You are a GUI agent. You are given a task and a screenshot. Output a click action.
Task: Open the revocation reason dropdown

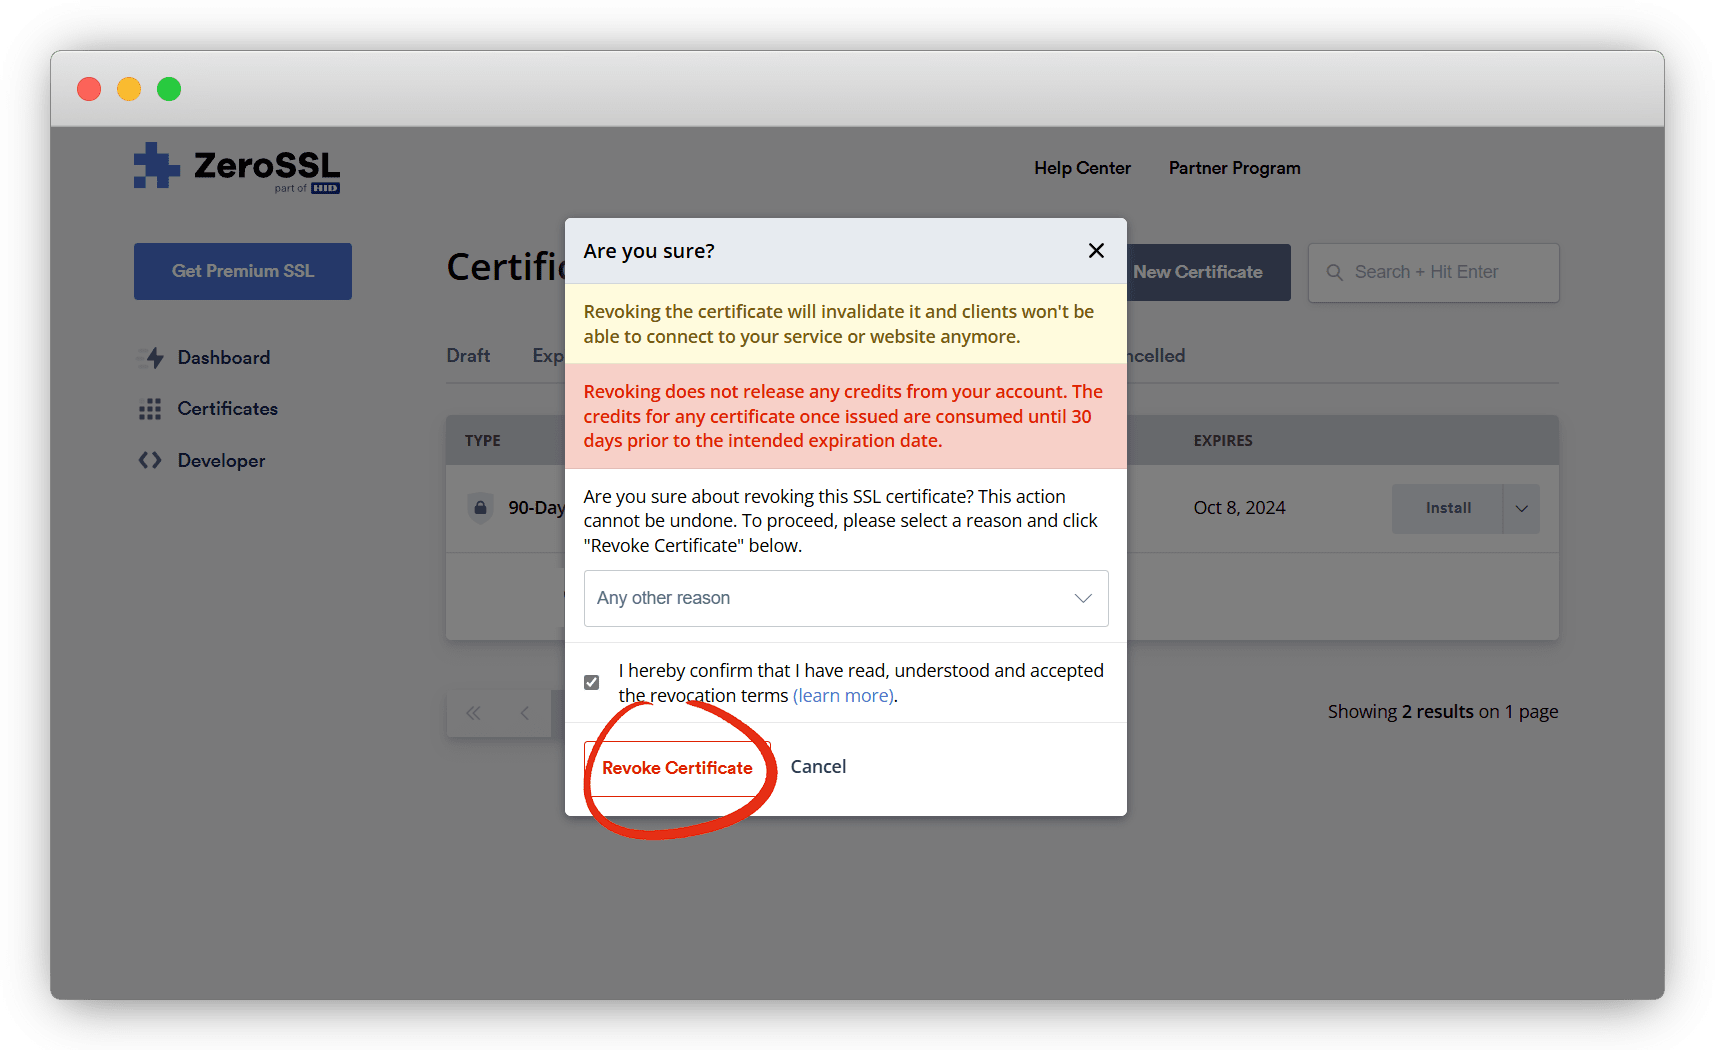pyautogui.click(x=845, y=598)
